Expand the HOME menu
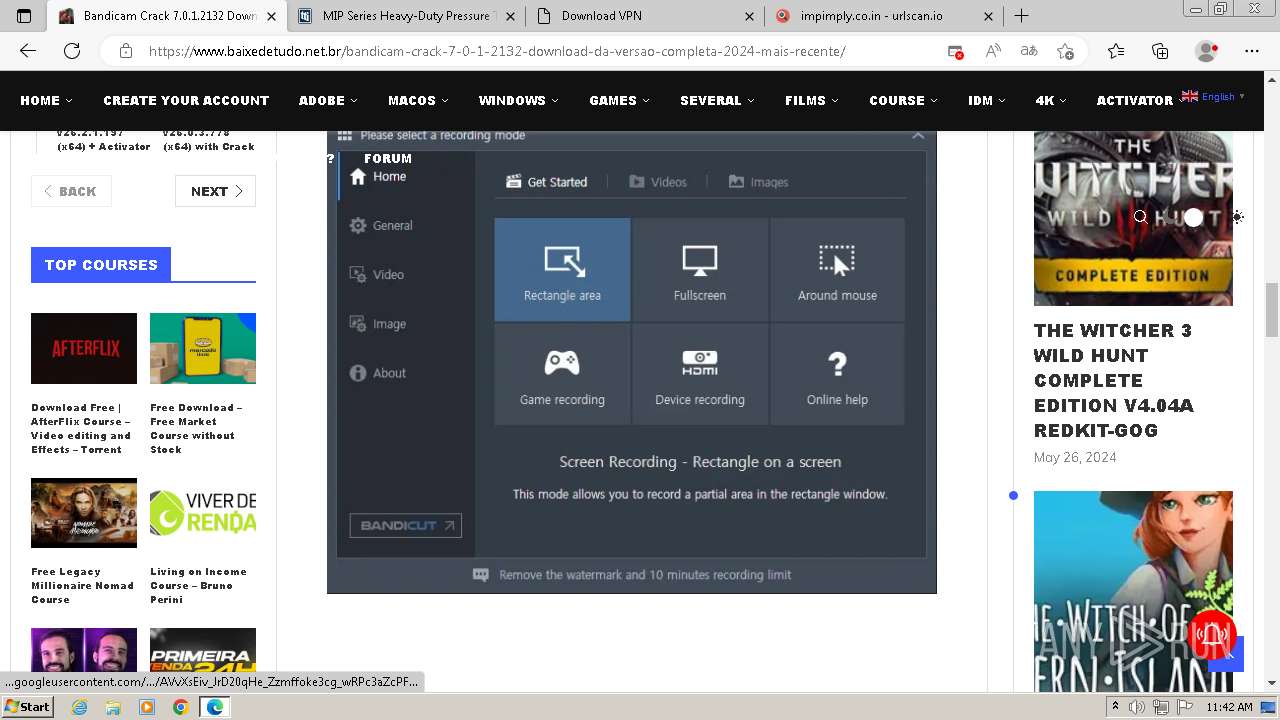Viewport: 1280px width, 720px height. point(46,100)
